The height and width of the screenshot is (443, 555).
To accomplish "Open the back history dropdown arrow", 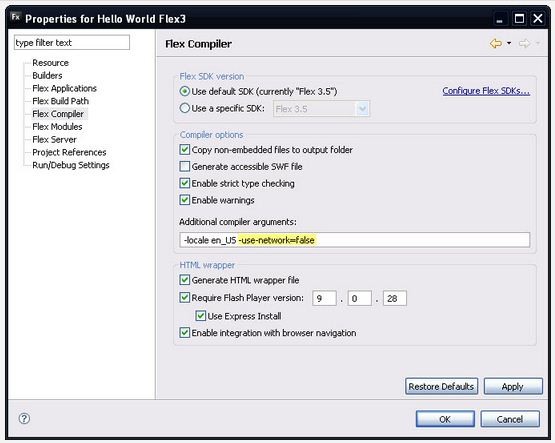I will (509, 43).
